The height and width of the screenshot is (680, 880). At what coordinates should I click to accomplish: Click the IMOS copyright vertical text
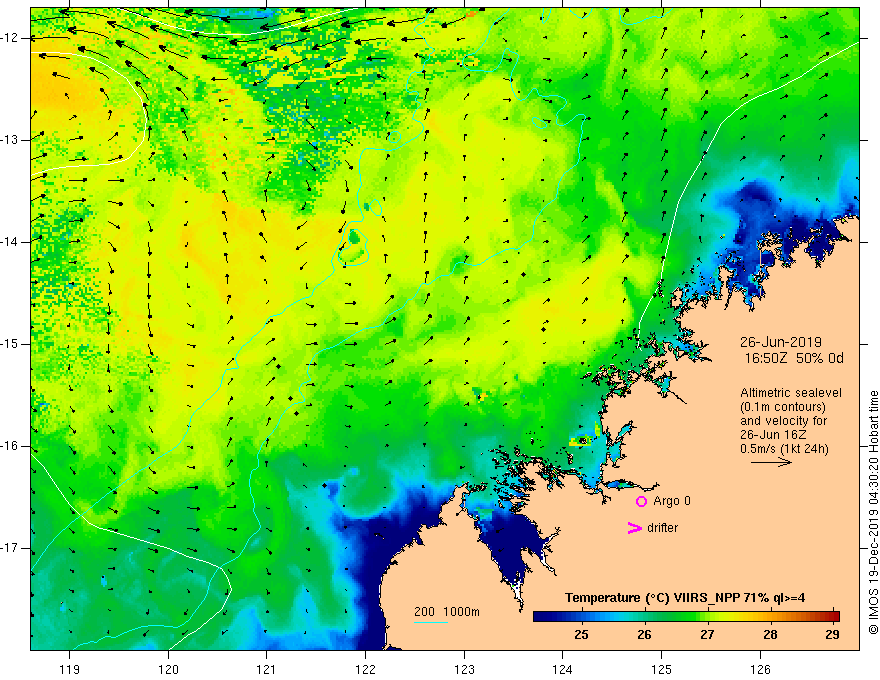click(873, 512)
